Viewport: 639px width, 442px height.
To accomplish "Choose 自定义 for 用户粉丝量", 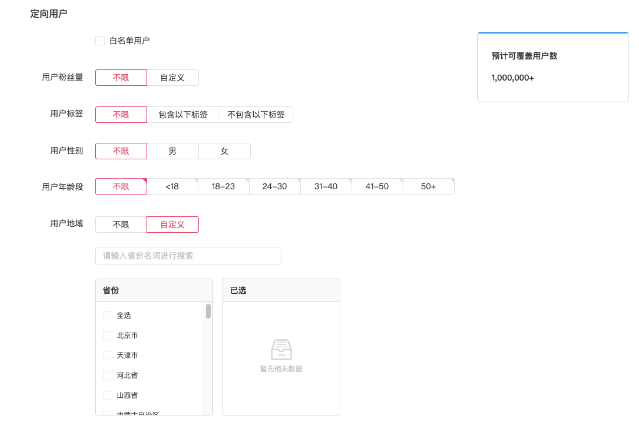I will click(172, 77).
